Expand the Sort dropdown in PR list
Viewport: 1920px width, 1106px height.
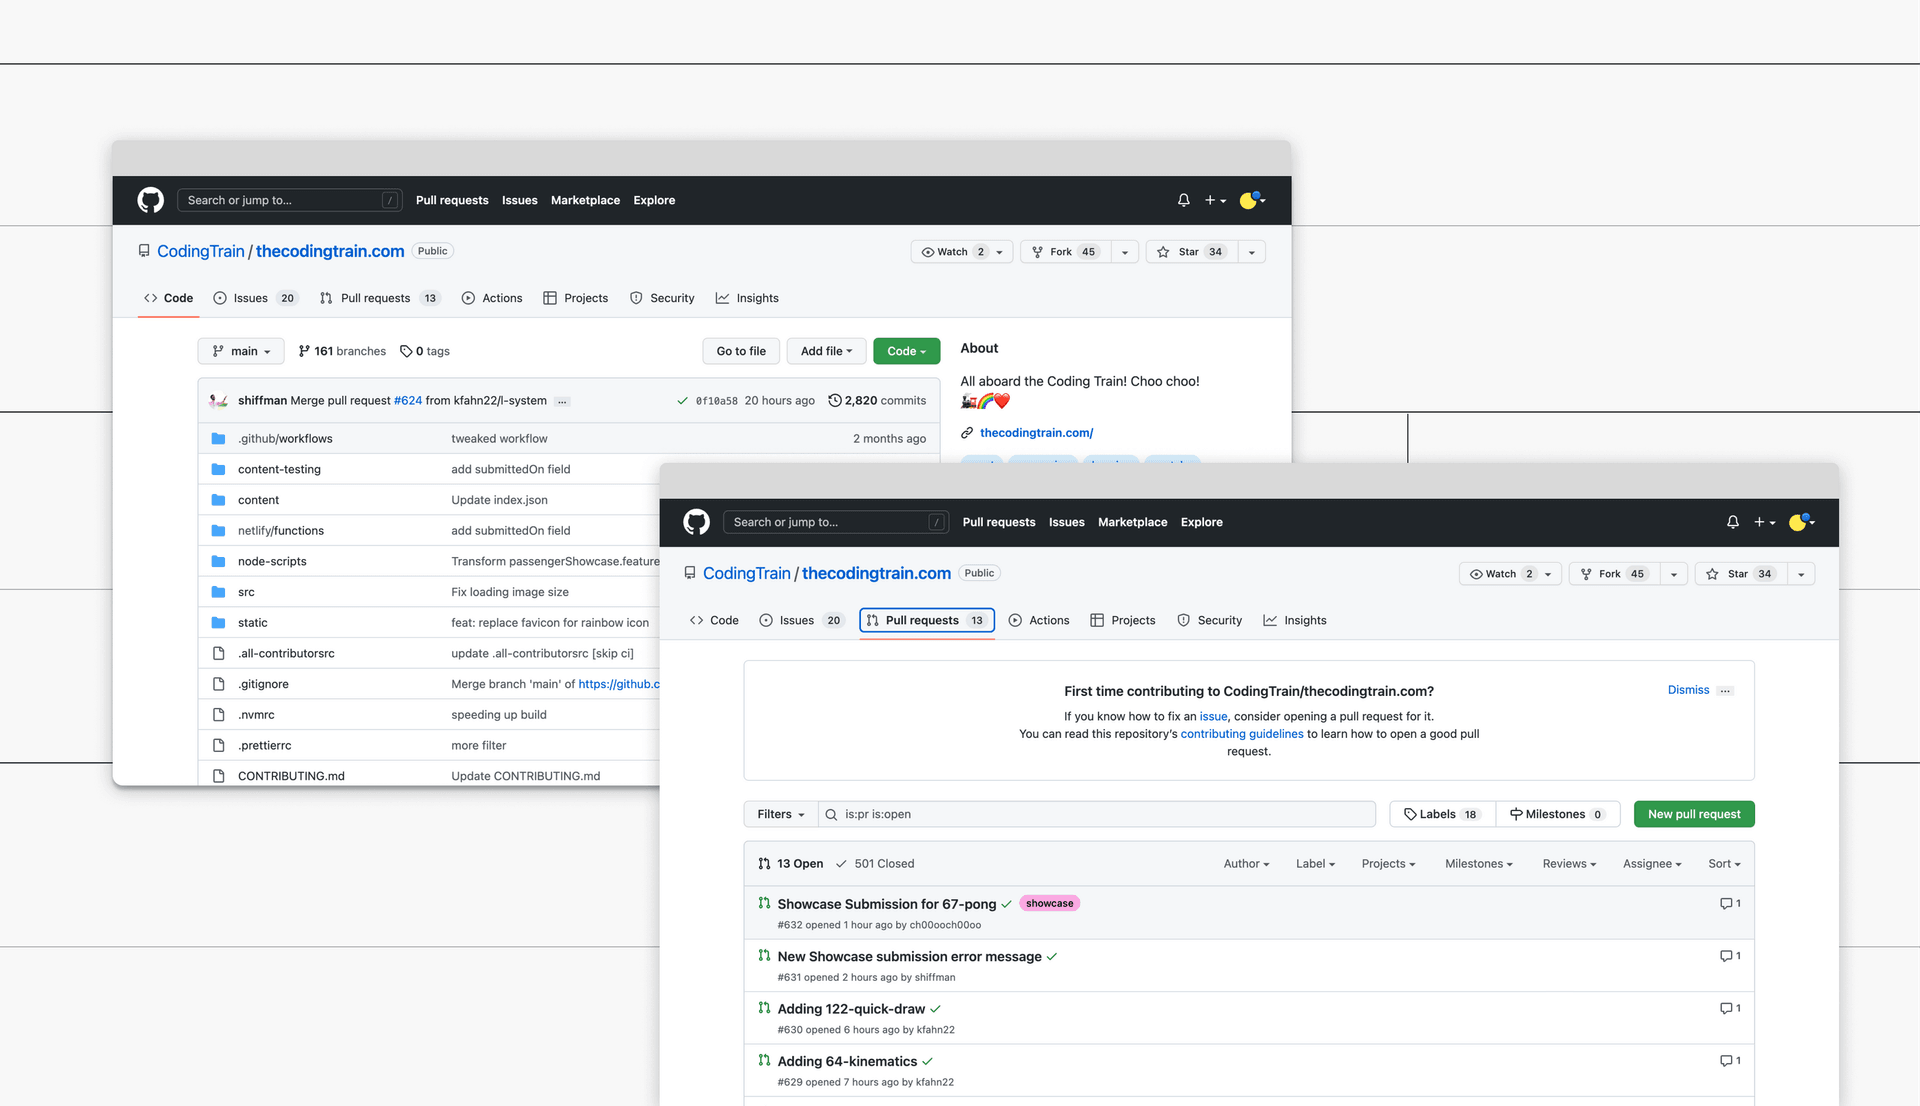1724,864
